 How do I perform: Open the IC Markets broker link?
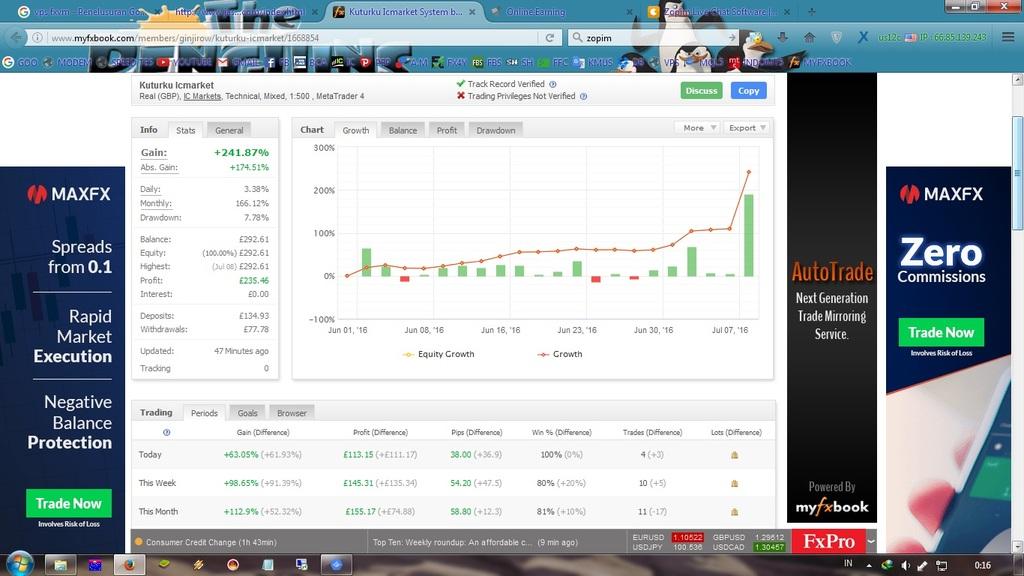pyautogui.click(x=202, y=96)
